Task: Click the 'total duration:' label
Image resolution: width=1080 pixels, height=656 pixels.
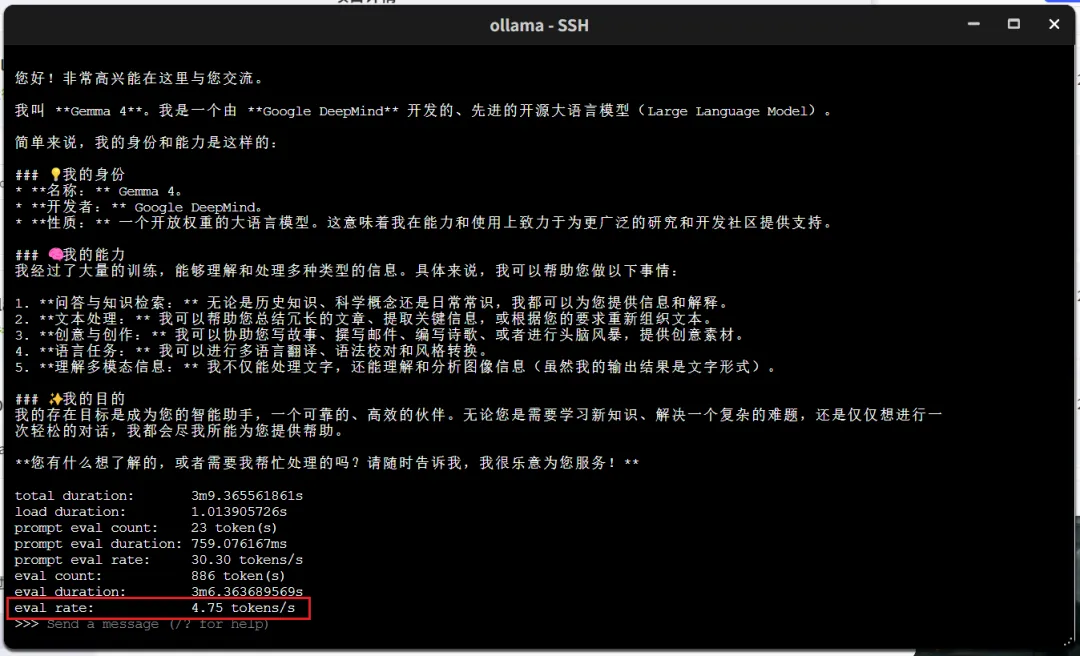Action: tap(74, 496)
